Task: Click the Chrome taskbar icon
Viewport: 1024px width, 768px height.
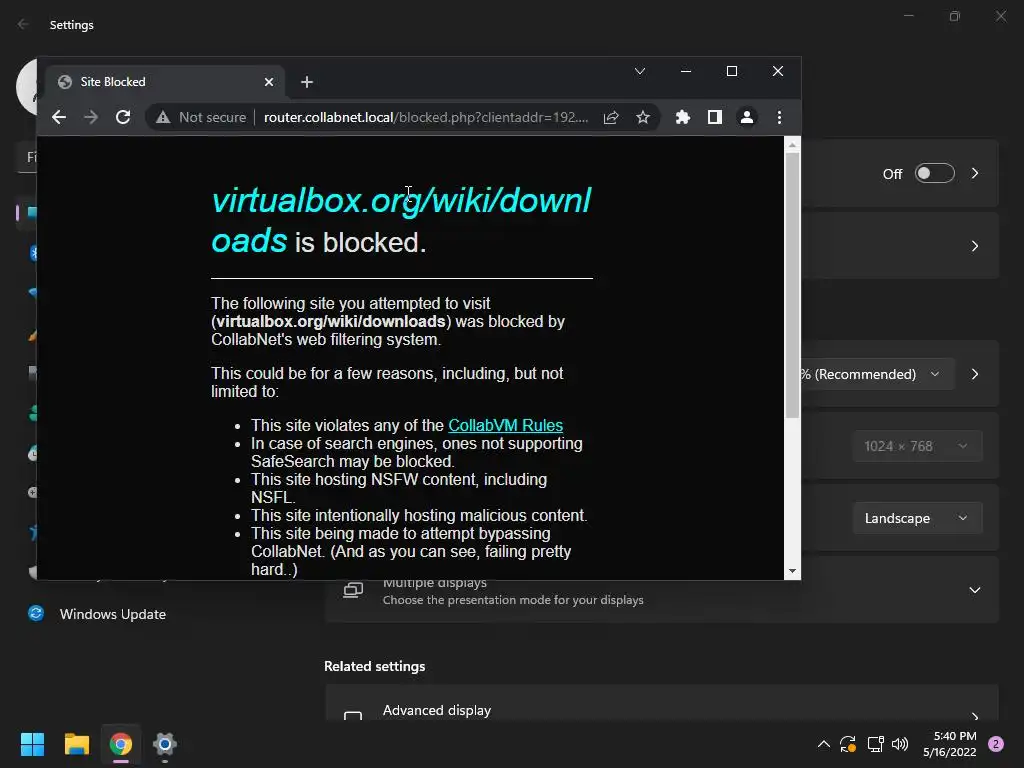Action: tap(121, 744)
